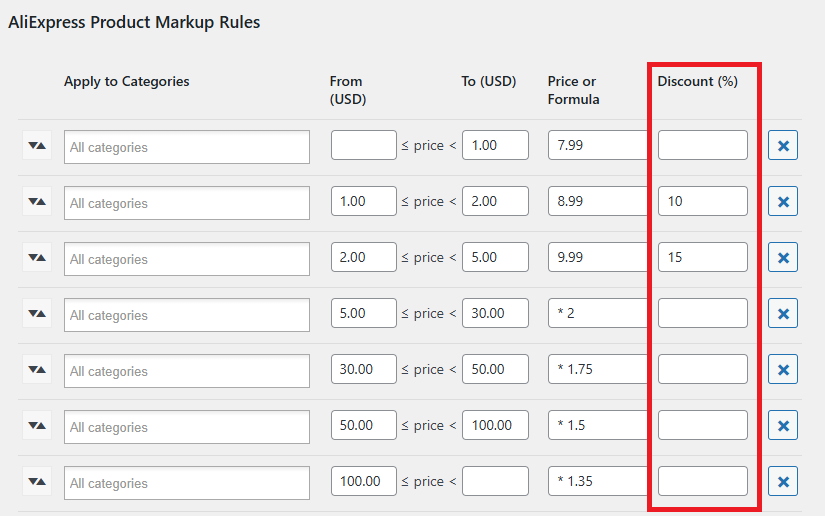Click To field showing 50.00
Viewport: 825px width, 516px height.
point(496,369)
